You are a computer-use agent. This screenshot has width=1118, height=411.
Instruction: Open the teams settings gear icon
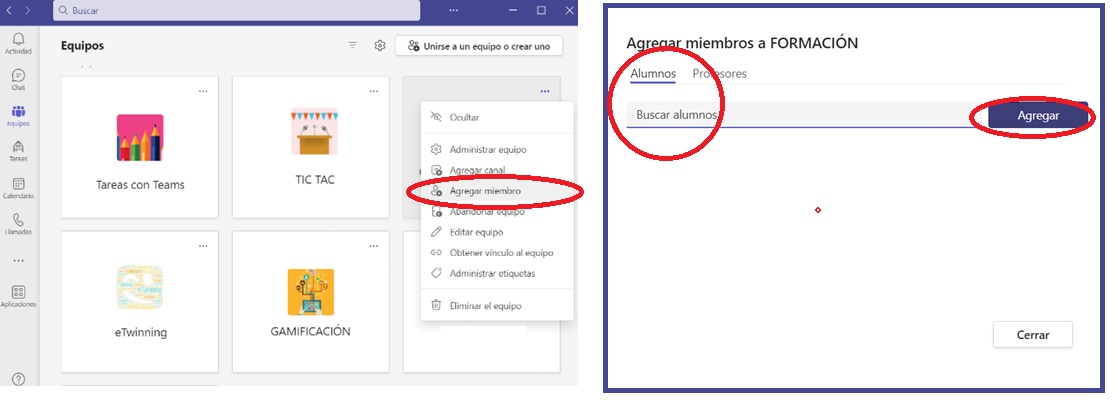point(380,46)
